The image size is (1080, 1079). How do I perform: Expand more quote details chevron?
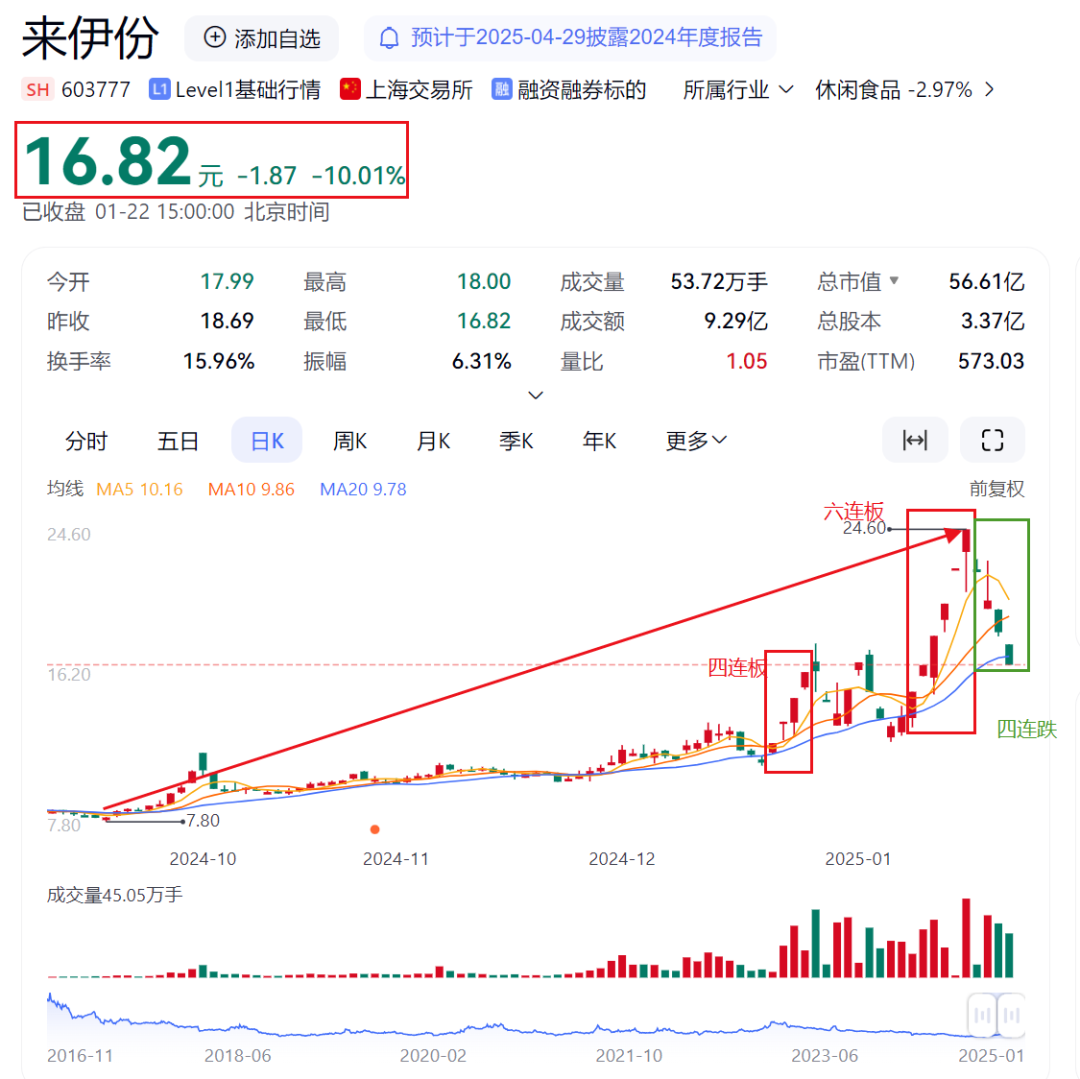(x=535, y=395)
